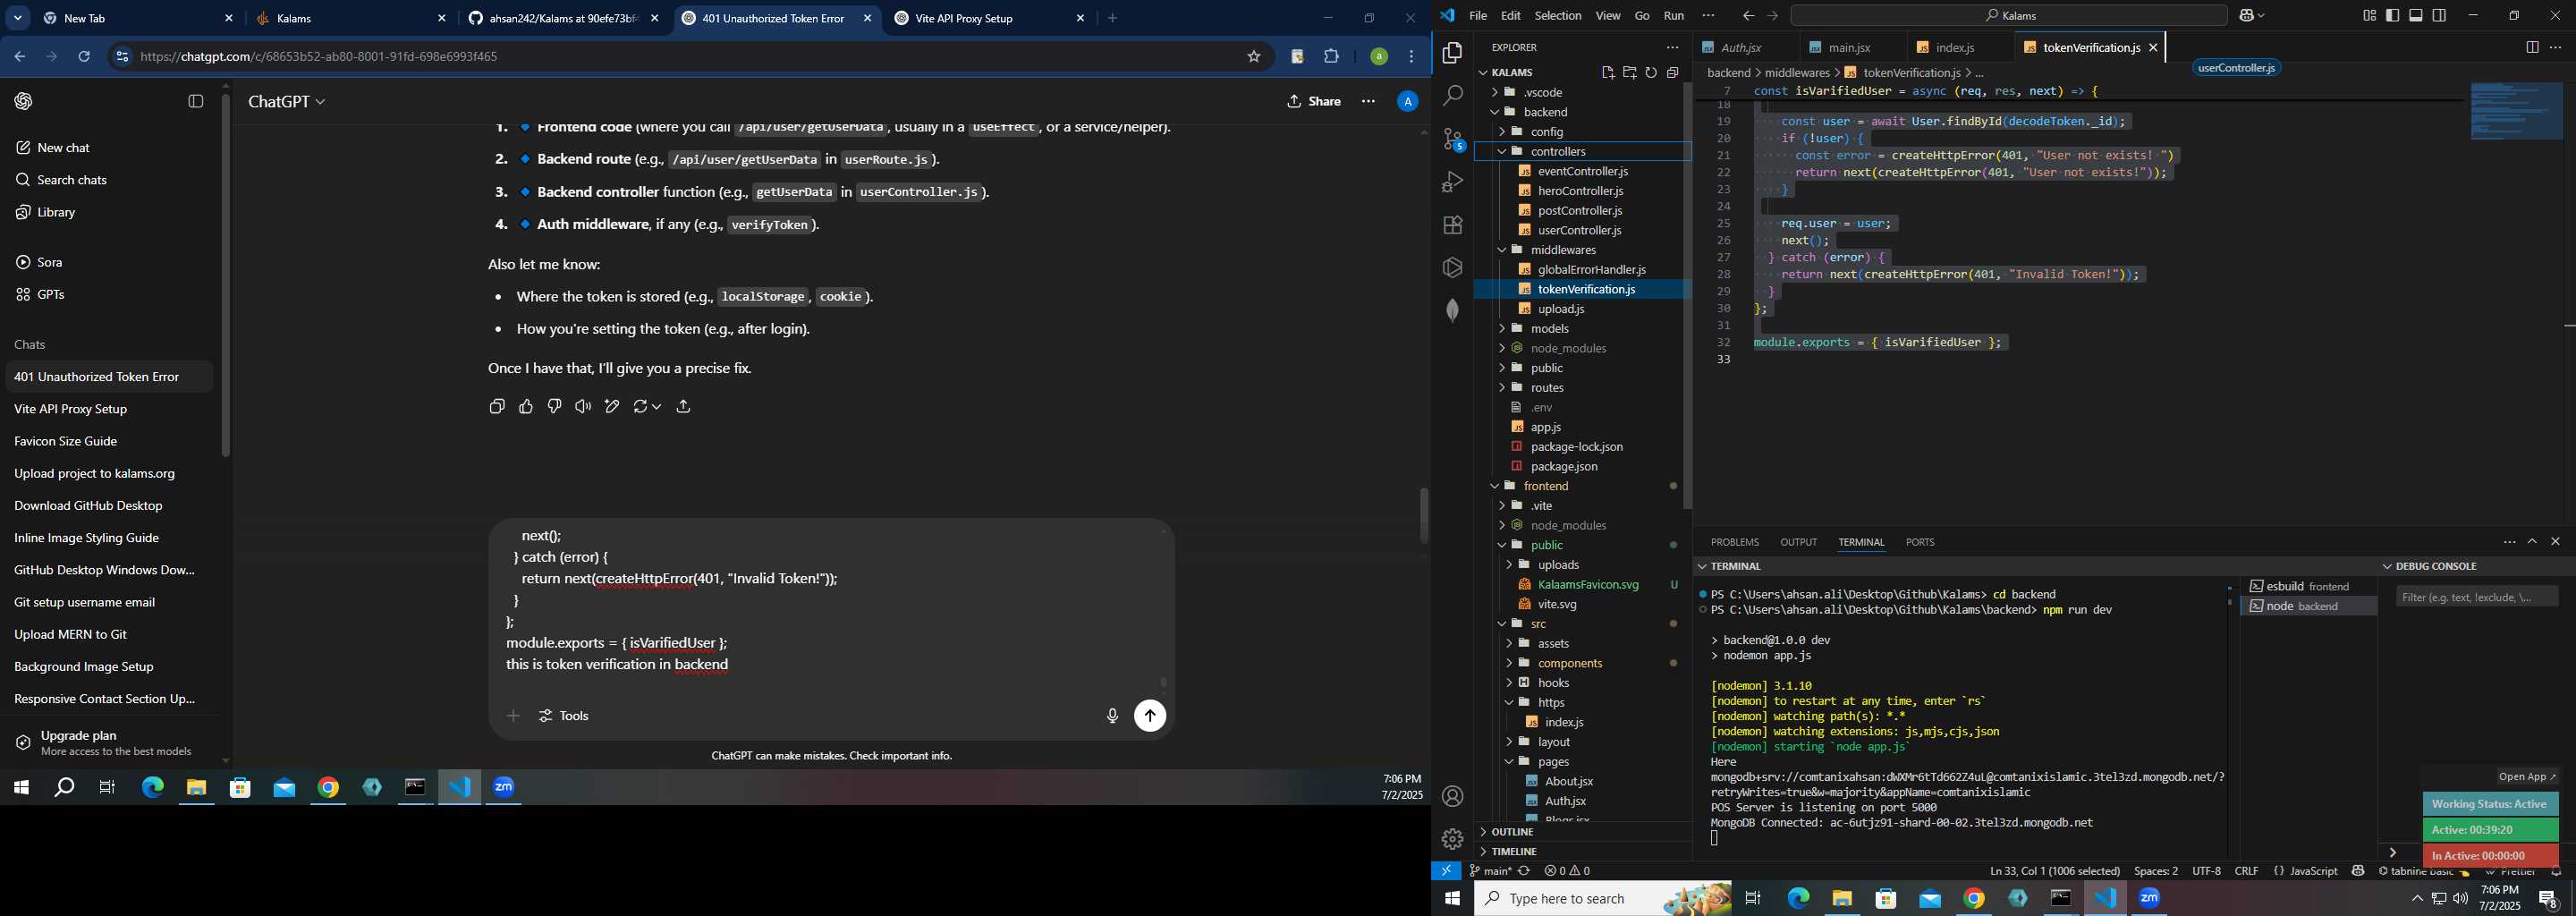Collapse all folders in Explorer
The image size is (2576, 916).
pos(1673,72)
